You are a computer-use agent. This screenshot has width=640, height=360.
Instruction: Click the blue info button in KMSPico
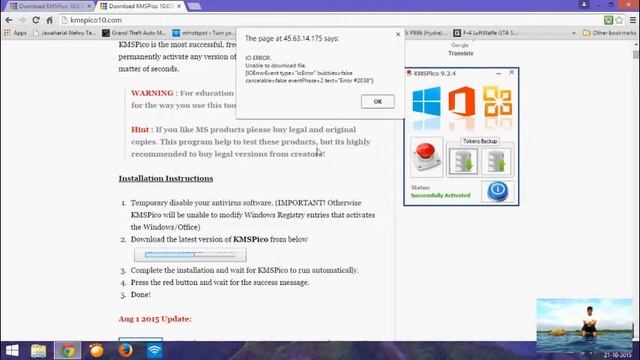[498, 191]
